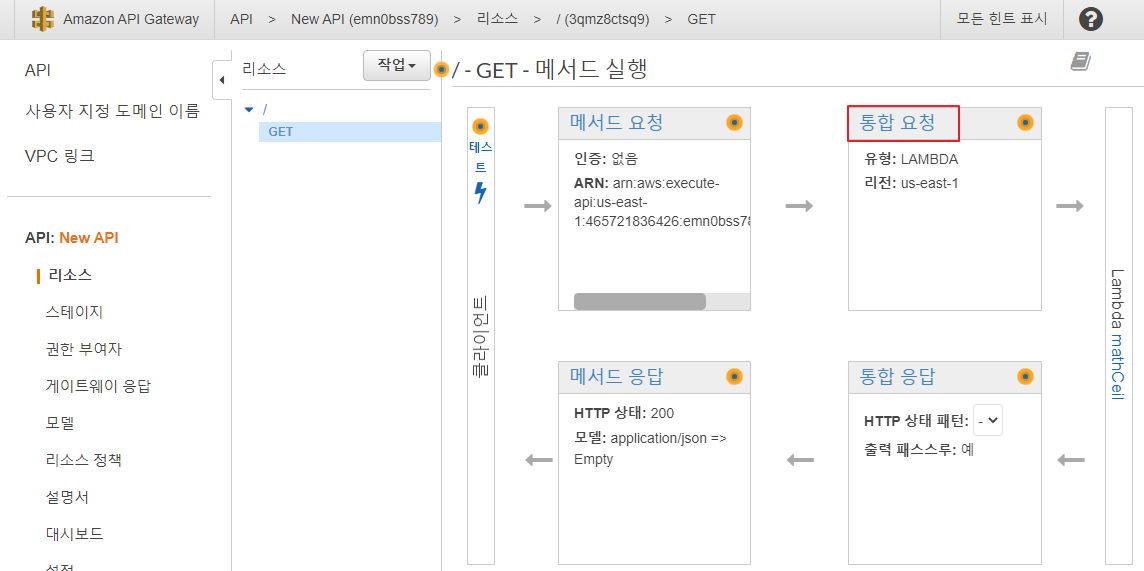Open 리소스 정책 sidebar item
Screen dimensions: 1144x571
click(83, 460)
